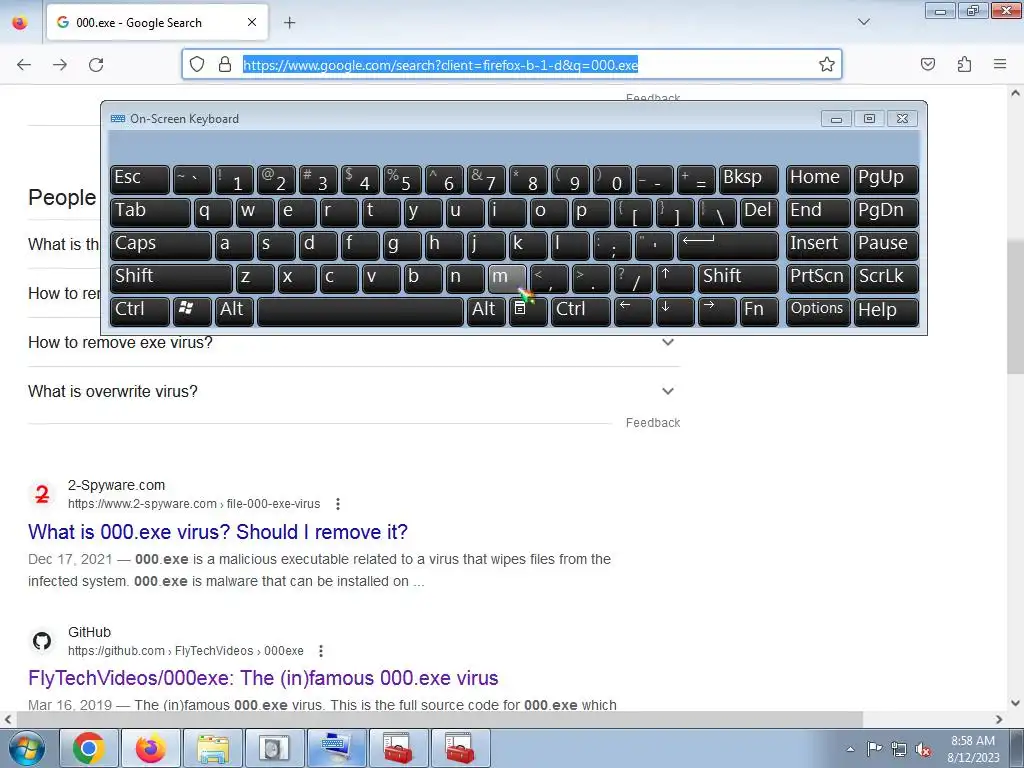Click the horizontal page scrollbar
This screenshot has height=768, width=1024.
click(x=440, y=719)
